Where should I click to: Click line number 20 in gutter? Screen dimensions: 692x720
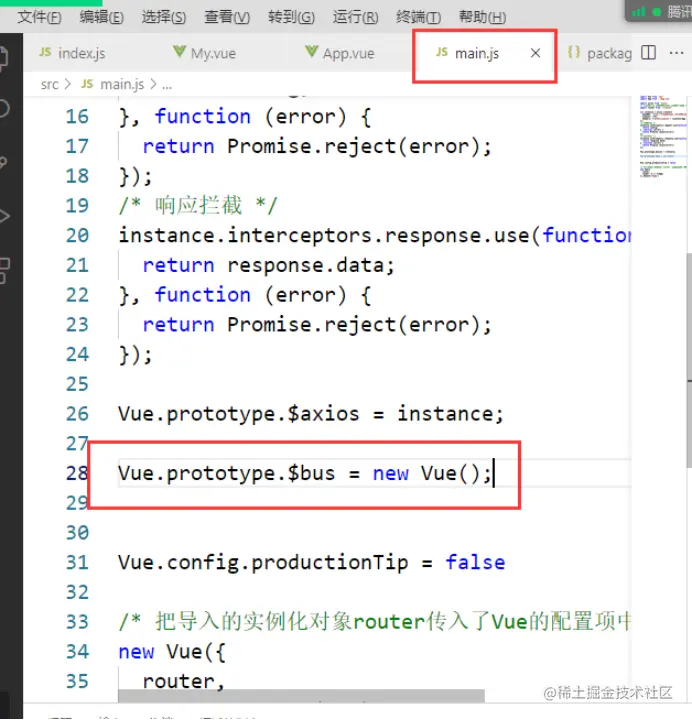77,236
